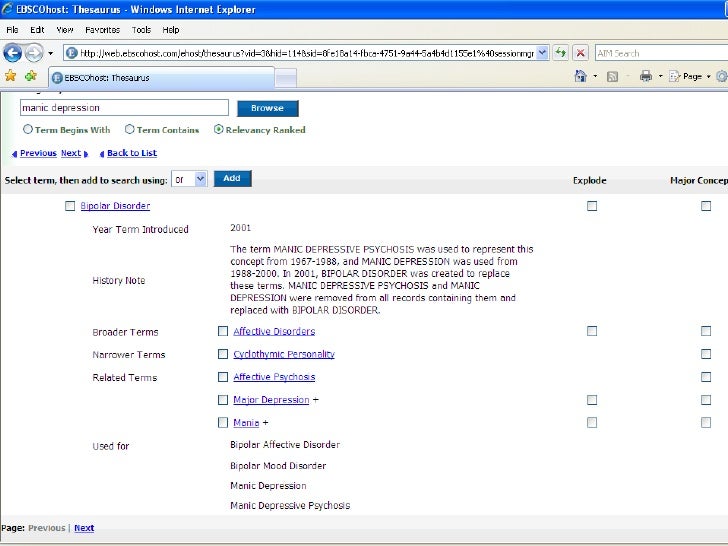The image size is (728, 546).
Task: Open the Mania term link
Action: pos(246,422)
